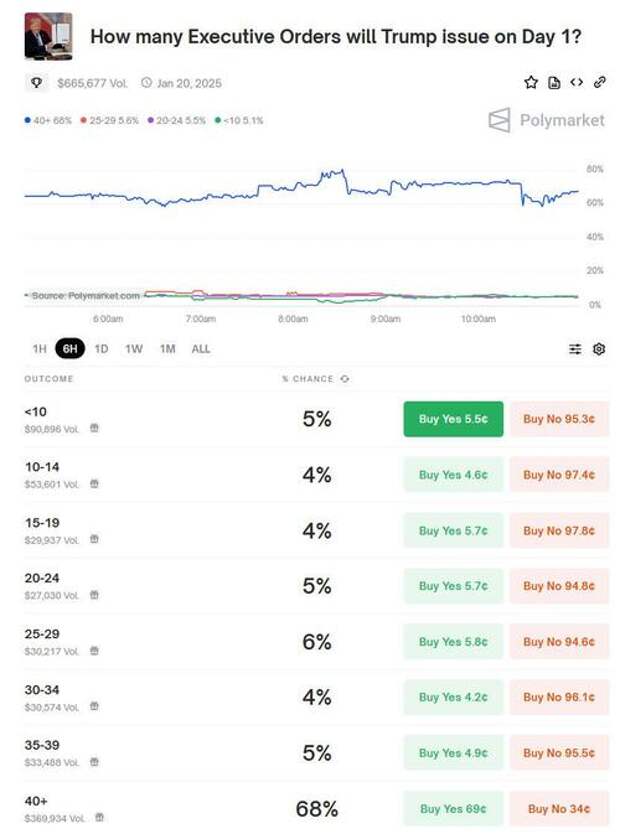
Task: Expand the 25-29 outcome row
Action: click(150, 641)
